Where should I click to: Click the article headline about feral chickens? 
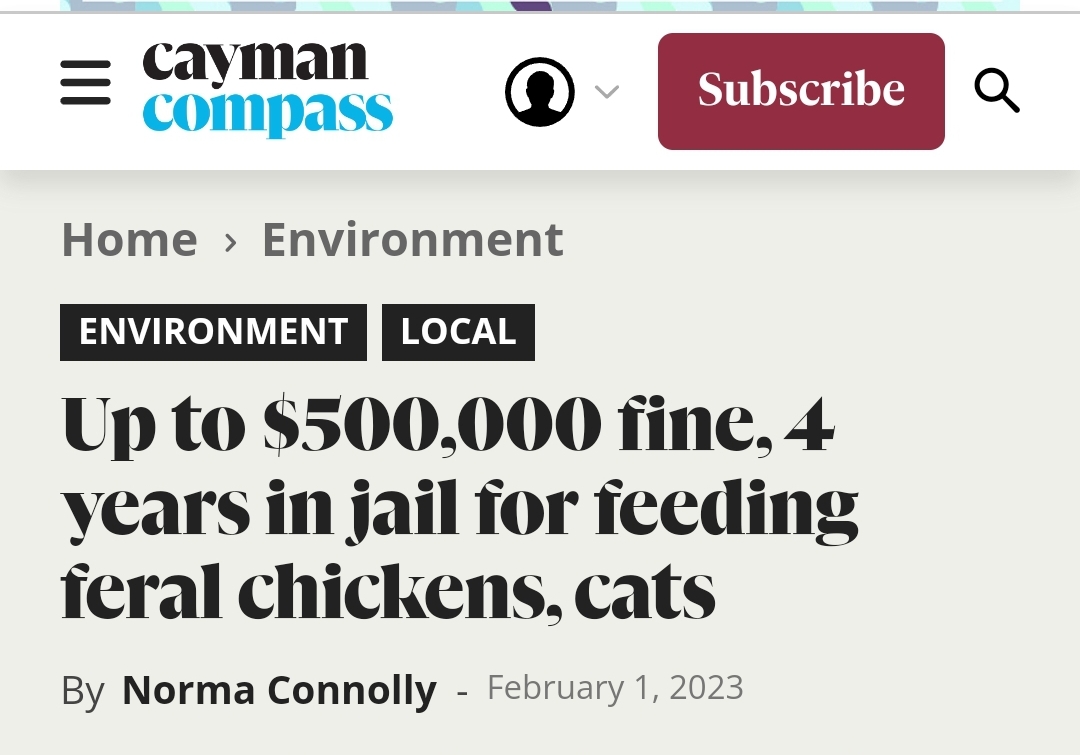click(x=459, y=508)
